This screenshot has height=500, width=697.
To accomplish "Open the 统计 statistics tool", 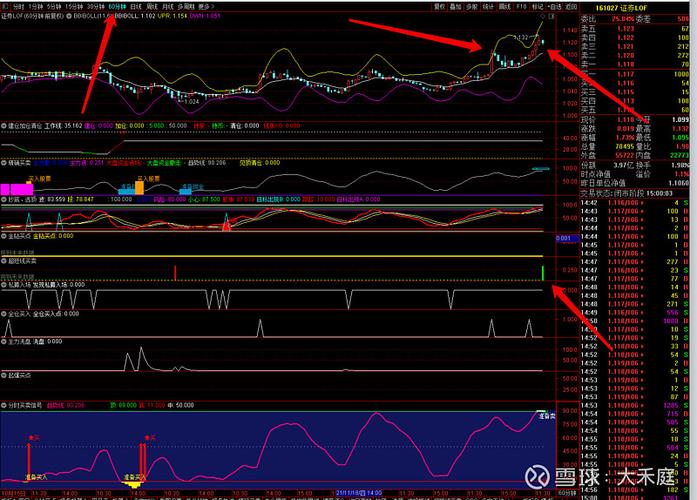I will 478,6.
